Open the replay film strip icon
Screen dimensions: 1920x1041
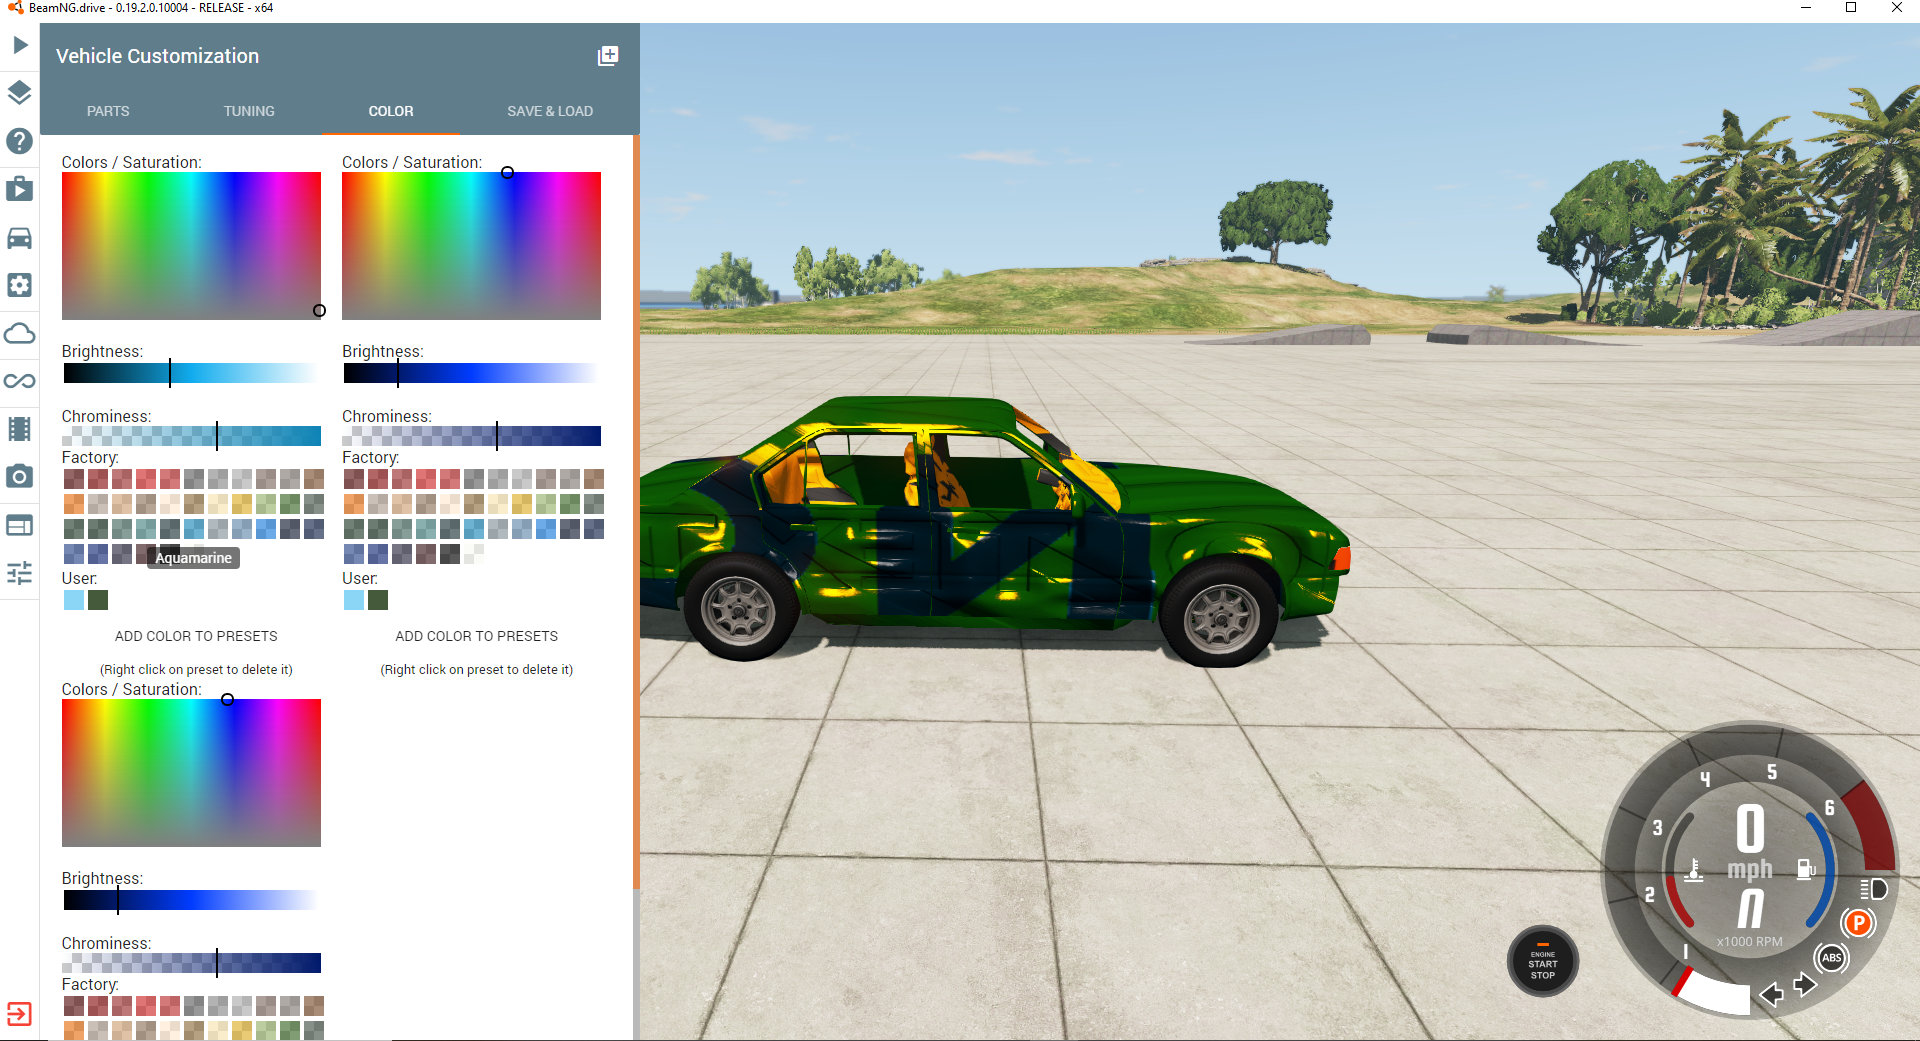[20, 429]
